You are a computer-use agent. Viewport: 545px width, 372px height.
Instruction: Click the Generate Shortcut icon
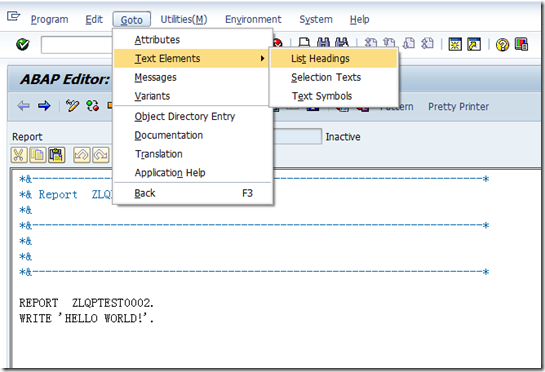click(474, 44)
